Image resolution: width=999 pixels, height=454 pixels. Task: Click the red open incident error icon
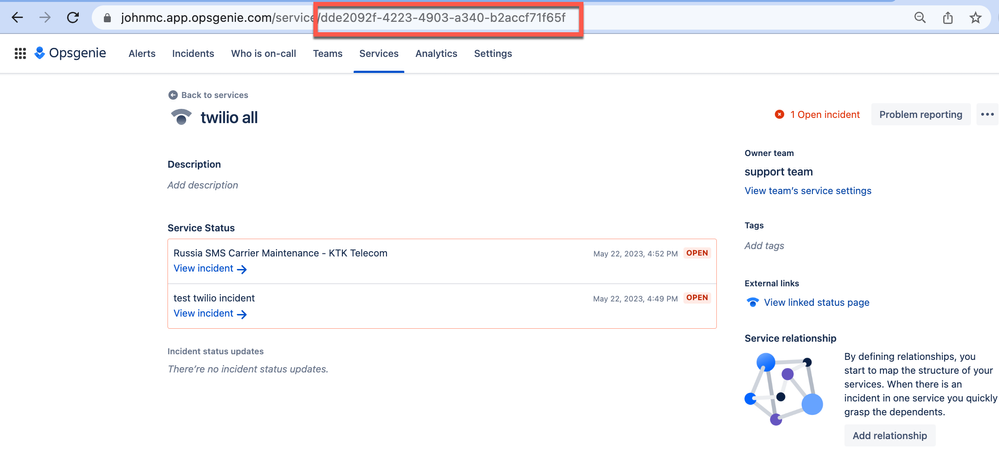[x=779, y=115]
